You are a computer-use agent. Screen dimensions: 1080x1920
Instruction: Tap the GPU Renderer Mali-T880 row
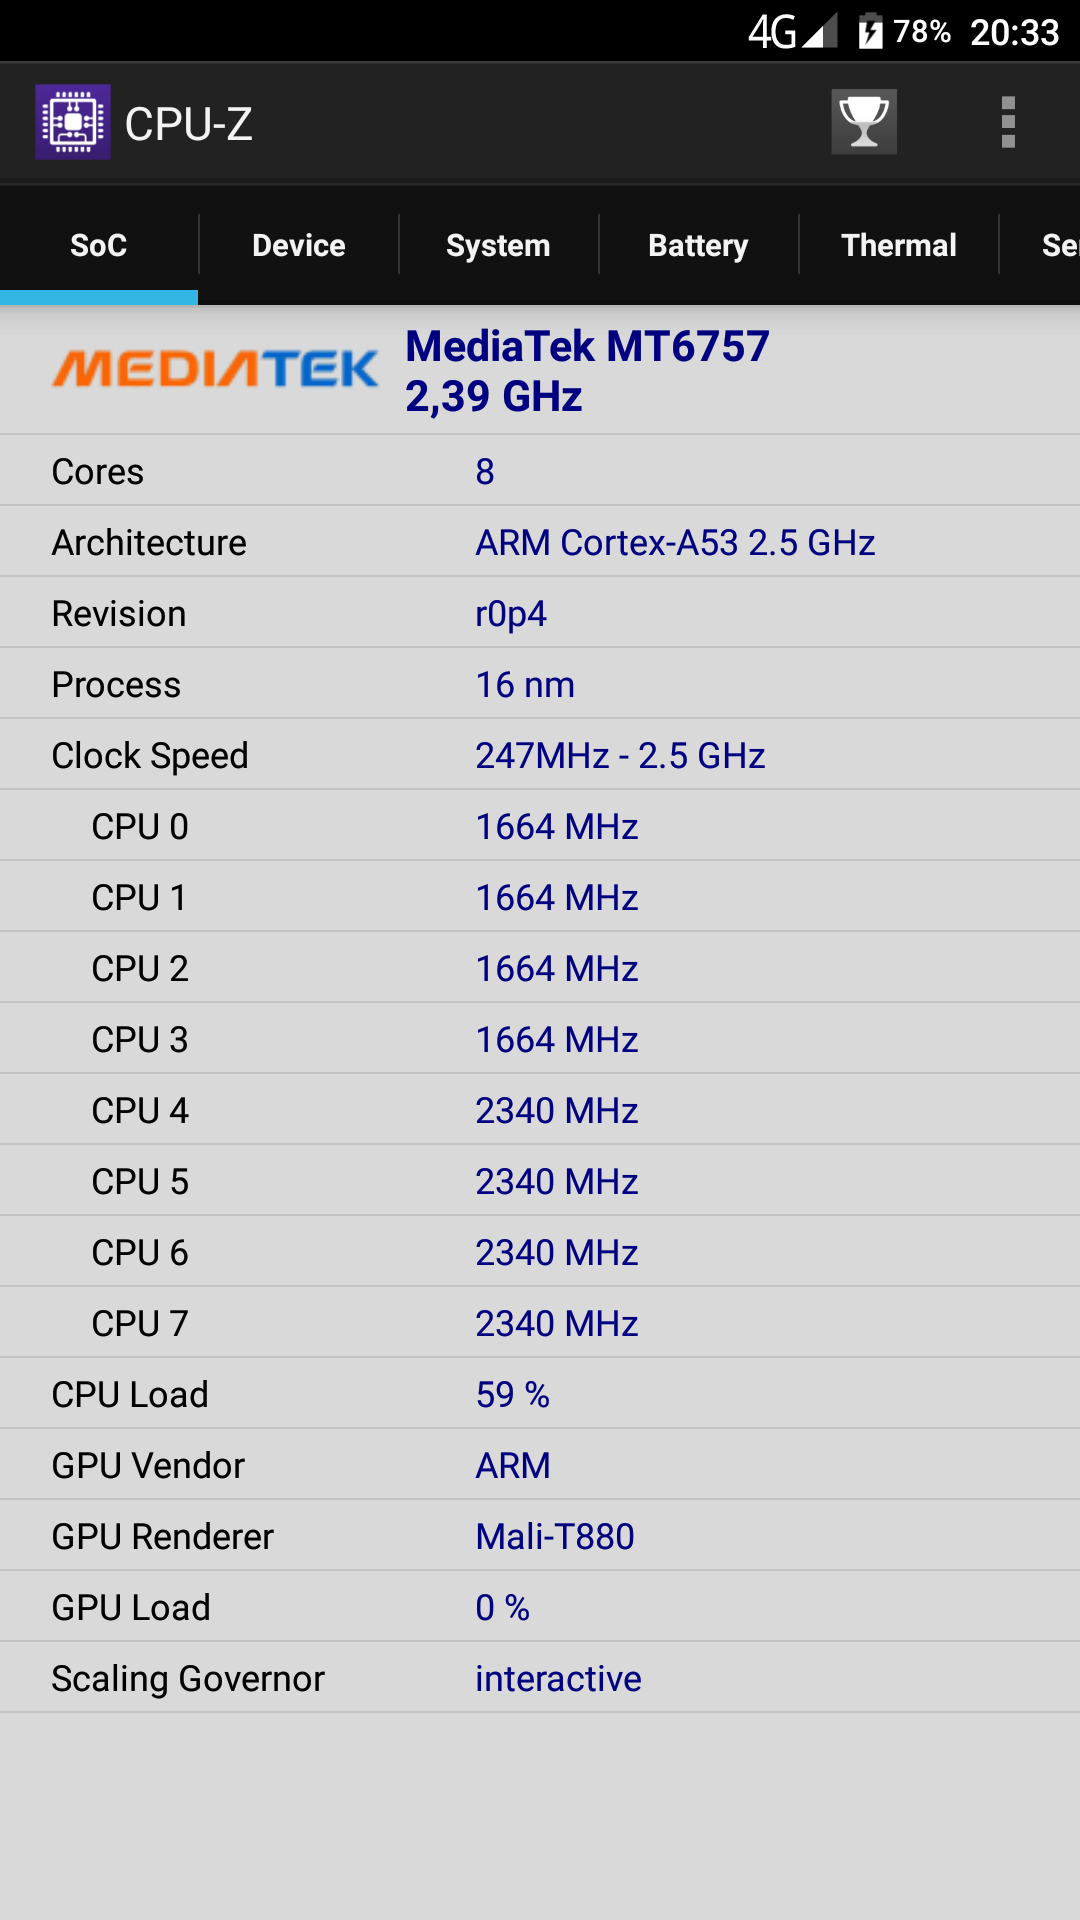[540, 1536]
